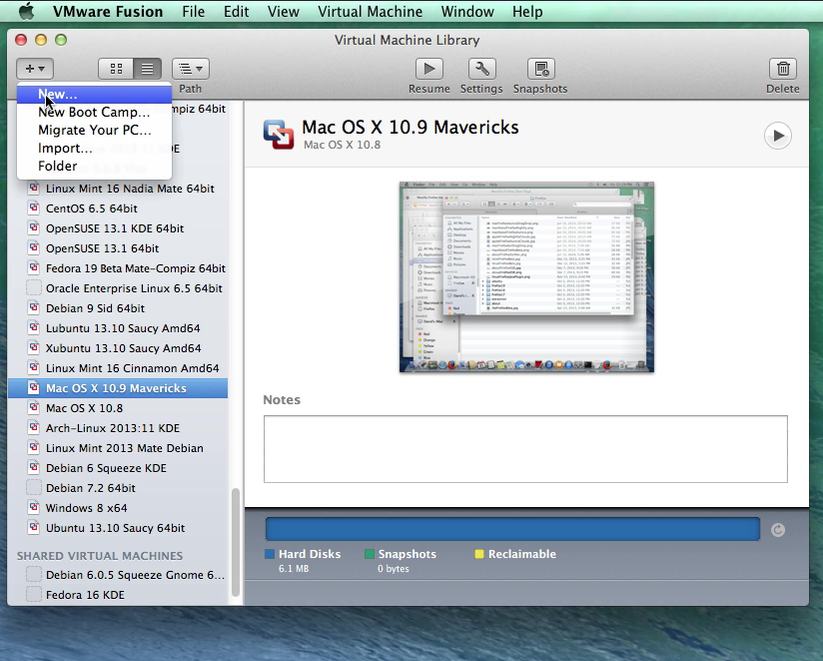Click the icon beside OpenSUSE 13.1 64bit
The width and height of the screenshot is (823, 661).
[x=34, y=248]
